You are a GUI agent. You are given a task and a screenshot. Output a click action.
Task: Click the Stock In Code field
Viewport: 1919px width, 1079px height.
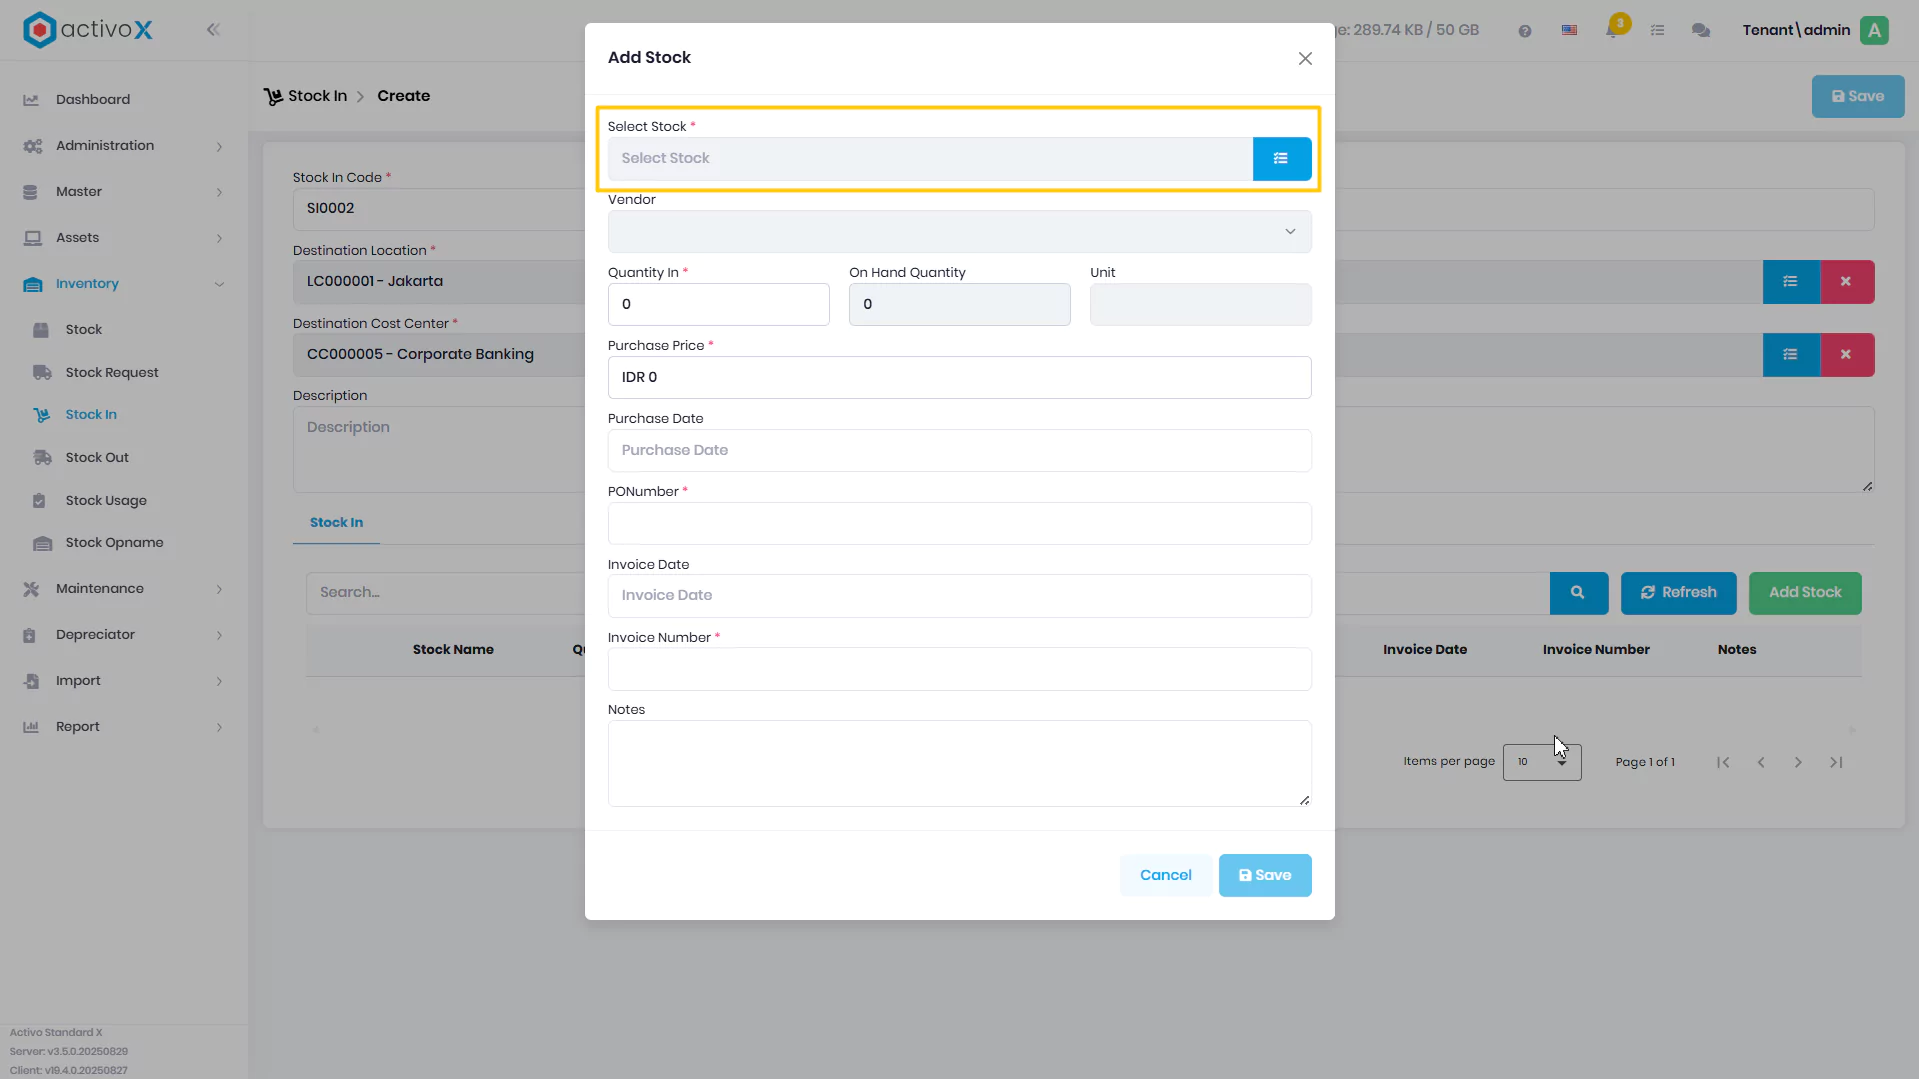click(438, 209)
